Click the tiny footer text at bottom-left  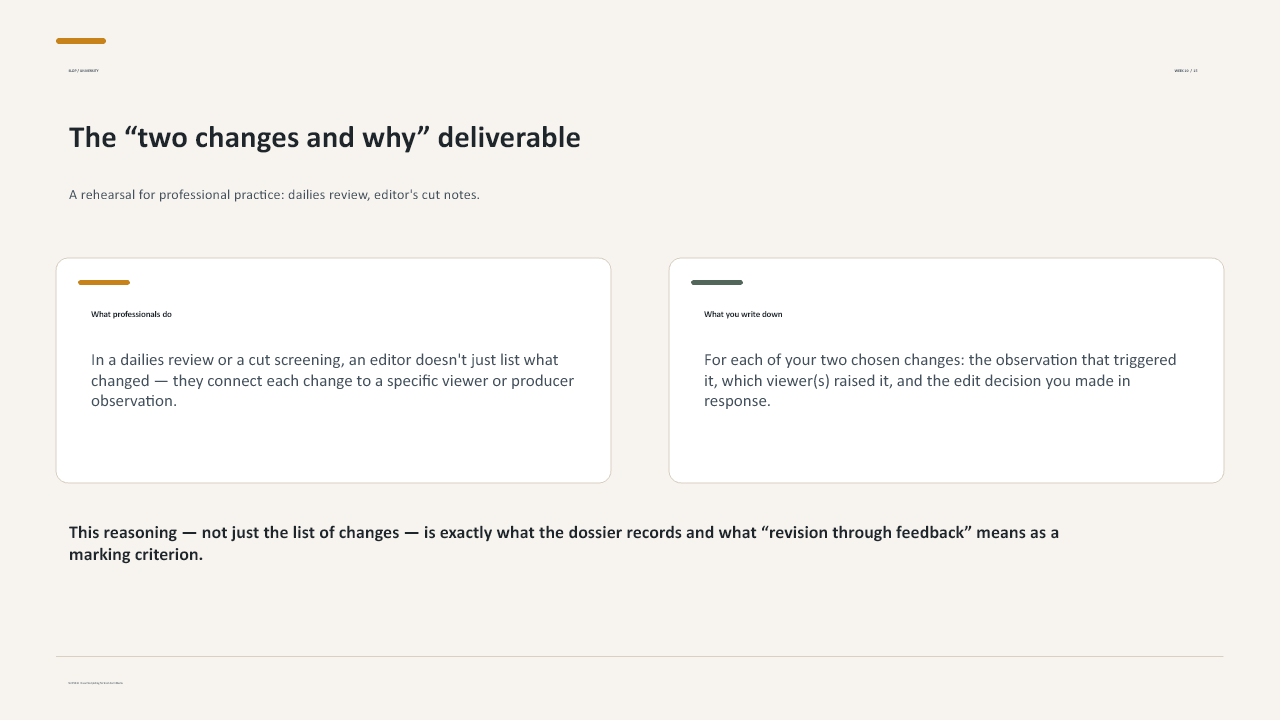point(96,683)
